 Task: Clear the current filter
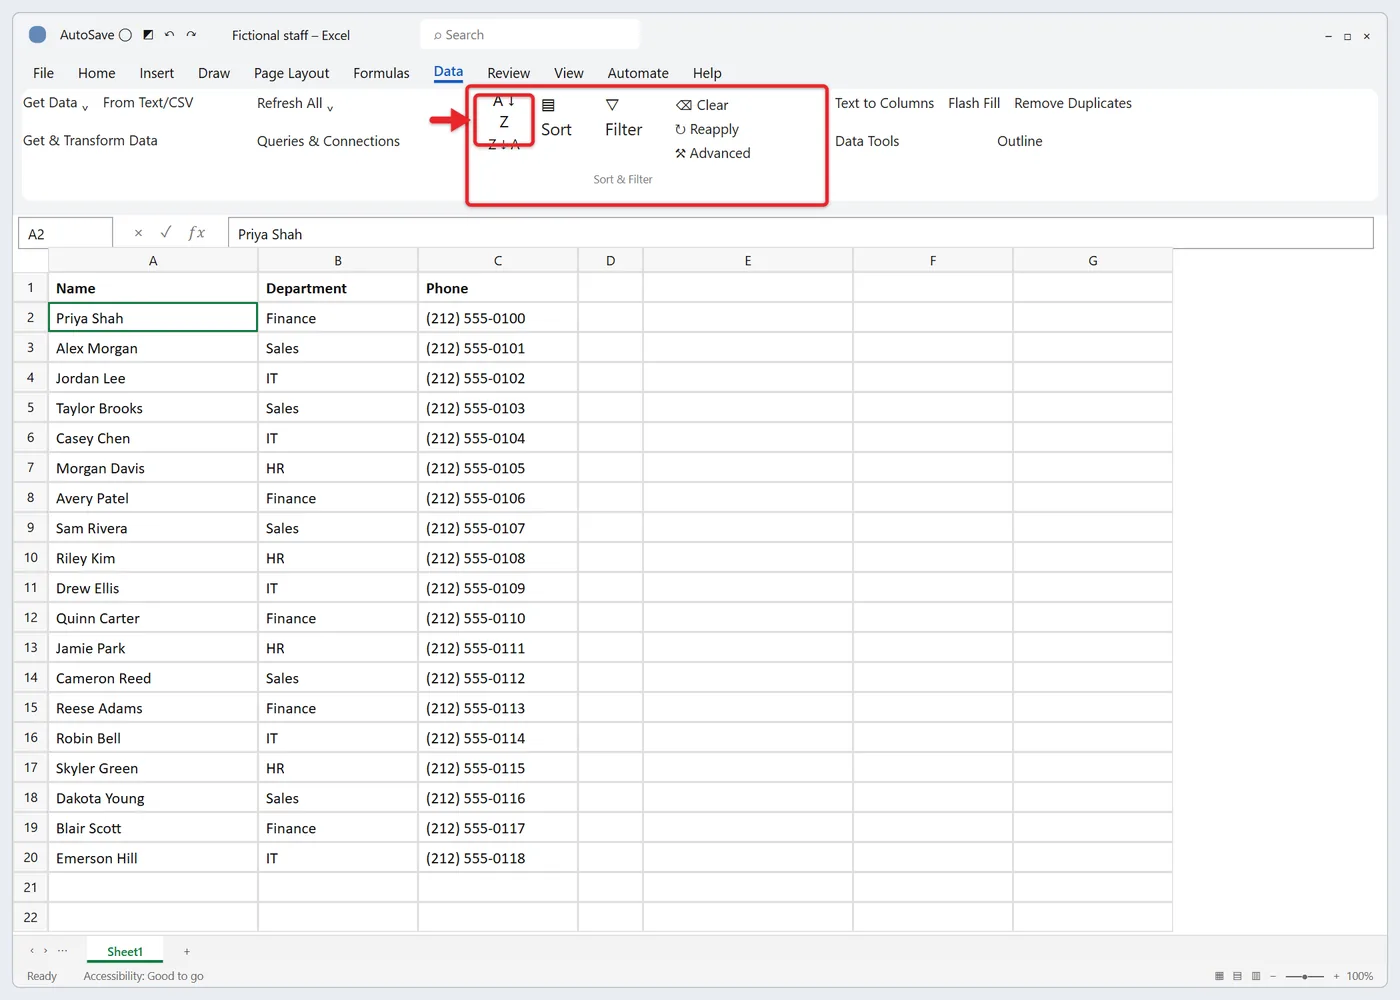[702, 105]
